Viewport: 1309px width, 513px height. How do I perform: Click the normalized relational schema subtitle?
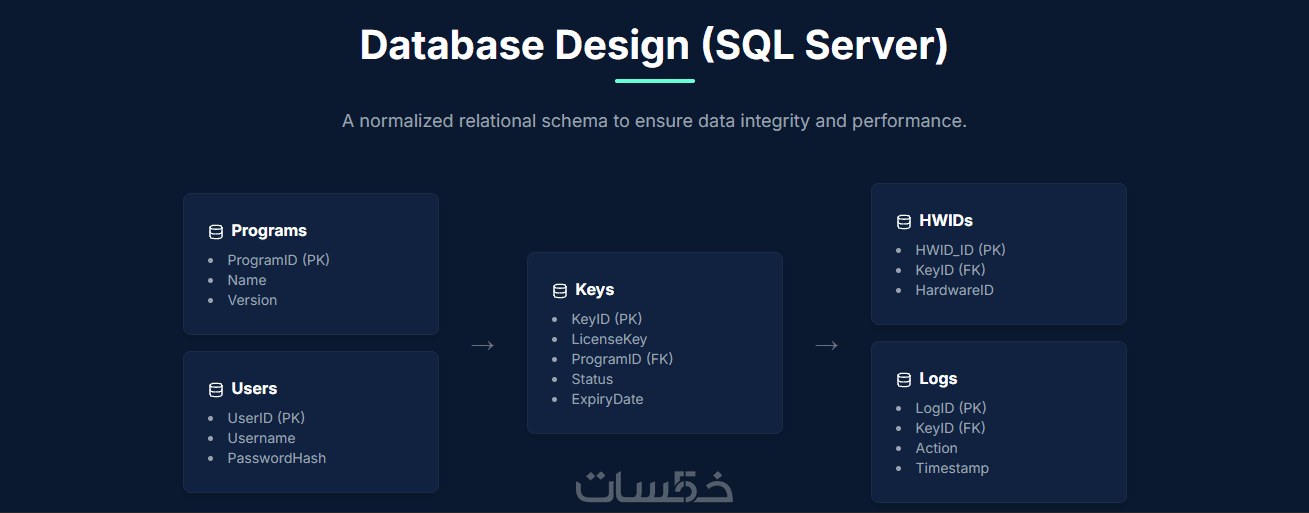[654, 121]
